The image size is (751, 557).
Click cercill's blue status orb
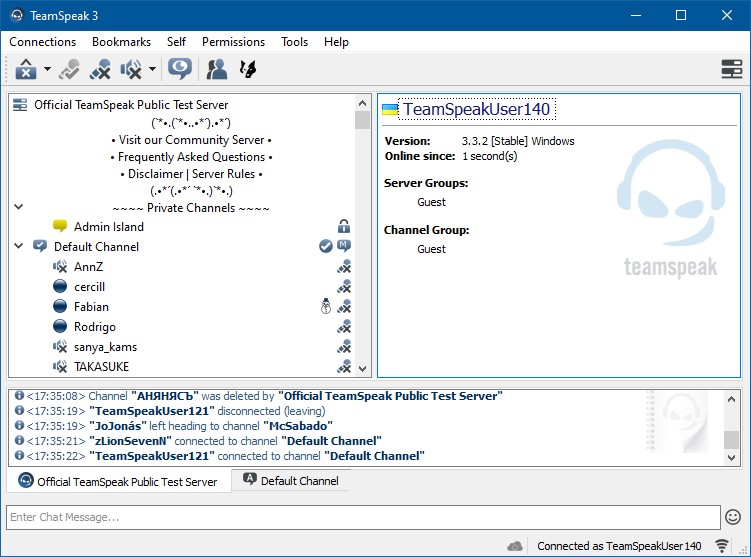tap(60, 286)
